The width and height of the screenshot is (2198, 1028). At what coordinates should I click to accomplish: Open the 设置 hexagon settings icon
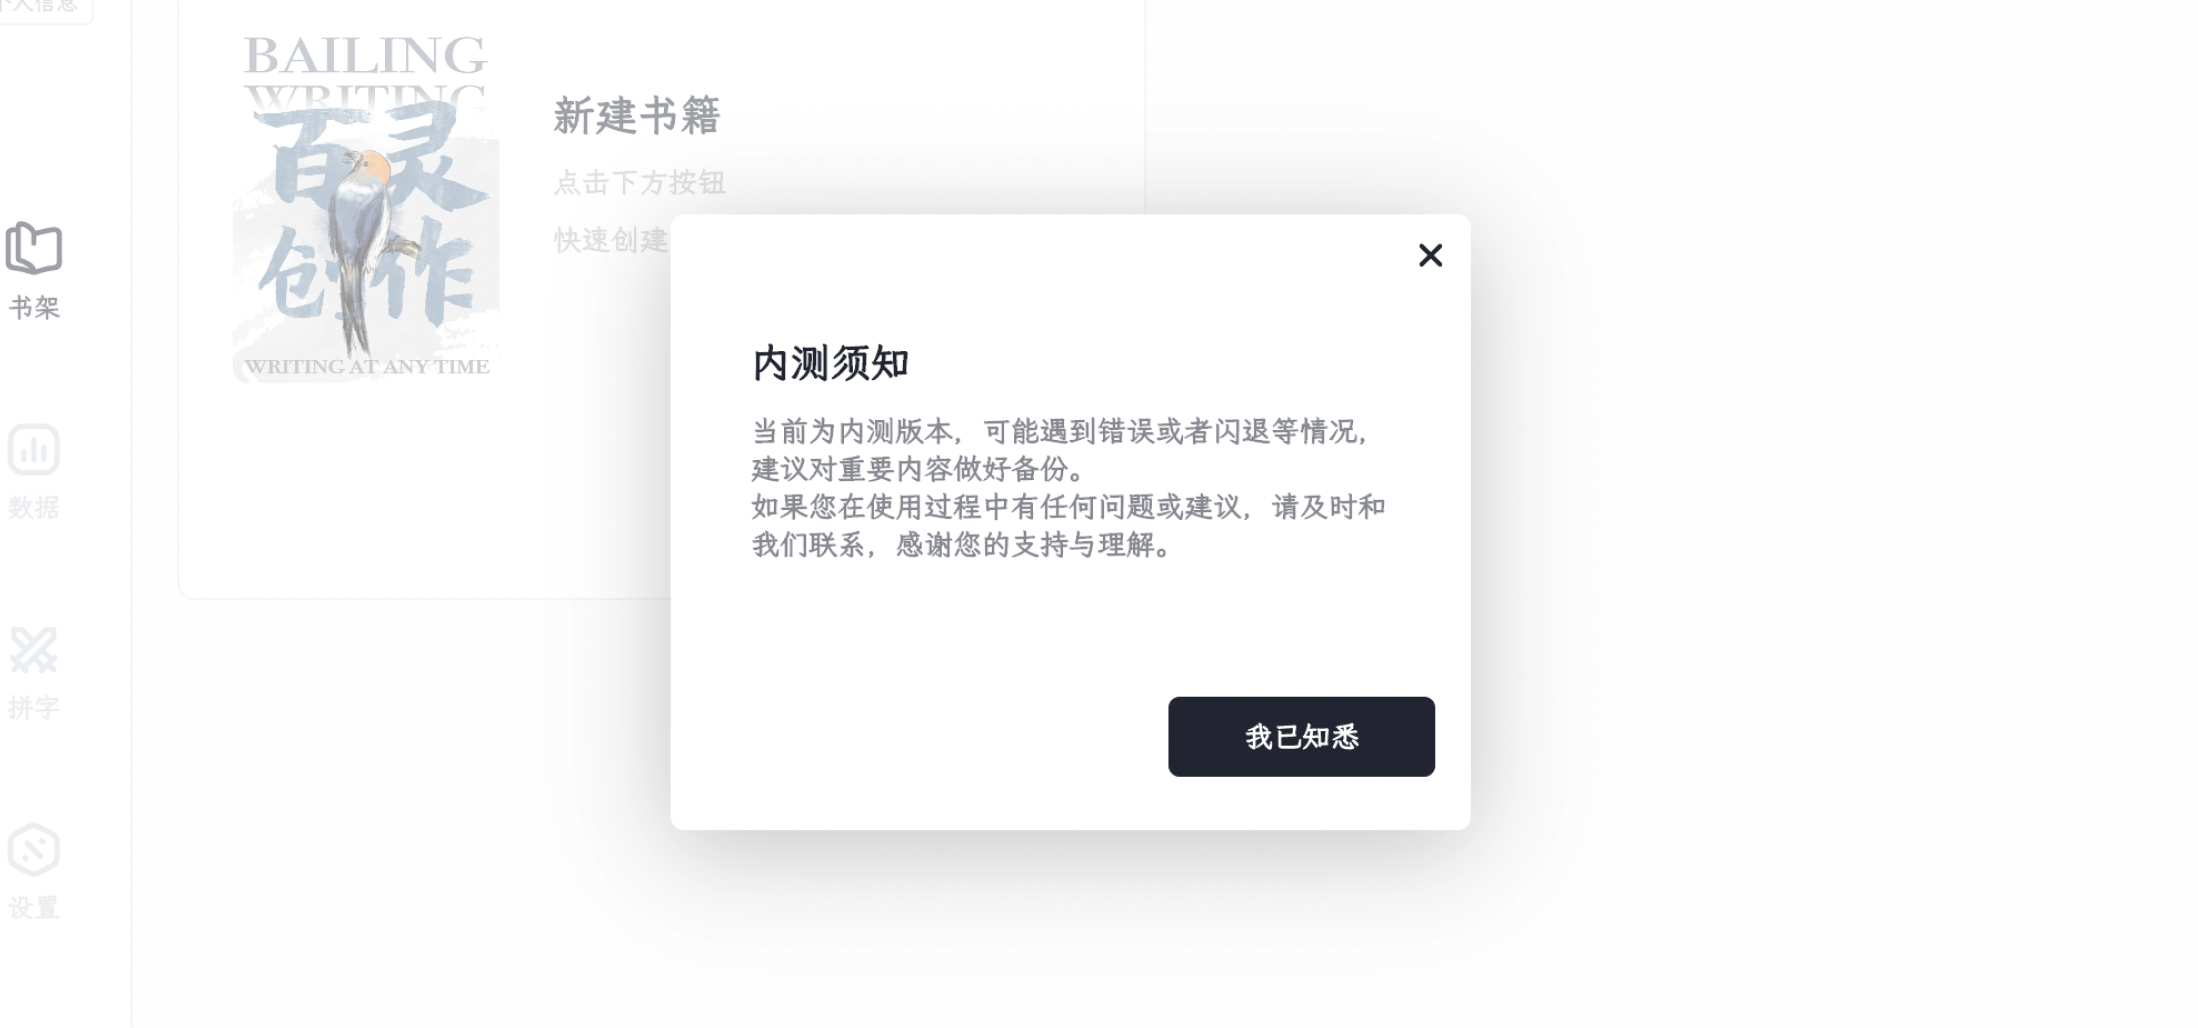[34, 850]
